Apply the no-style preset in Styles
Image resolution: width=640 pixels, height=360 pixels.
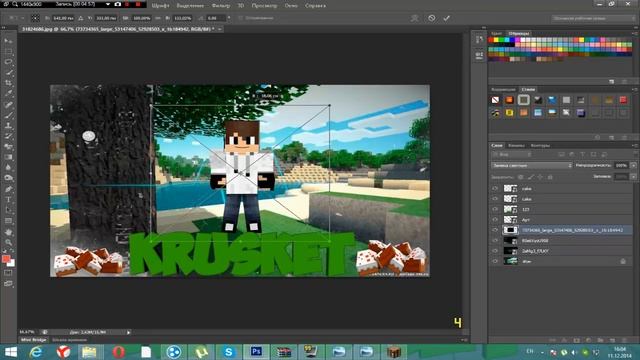coord(495,100)
